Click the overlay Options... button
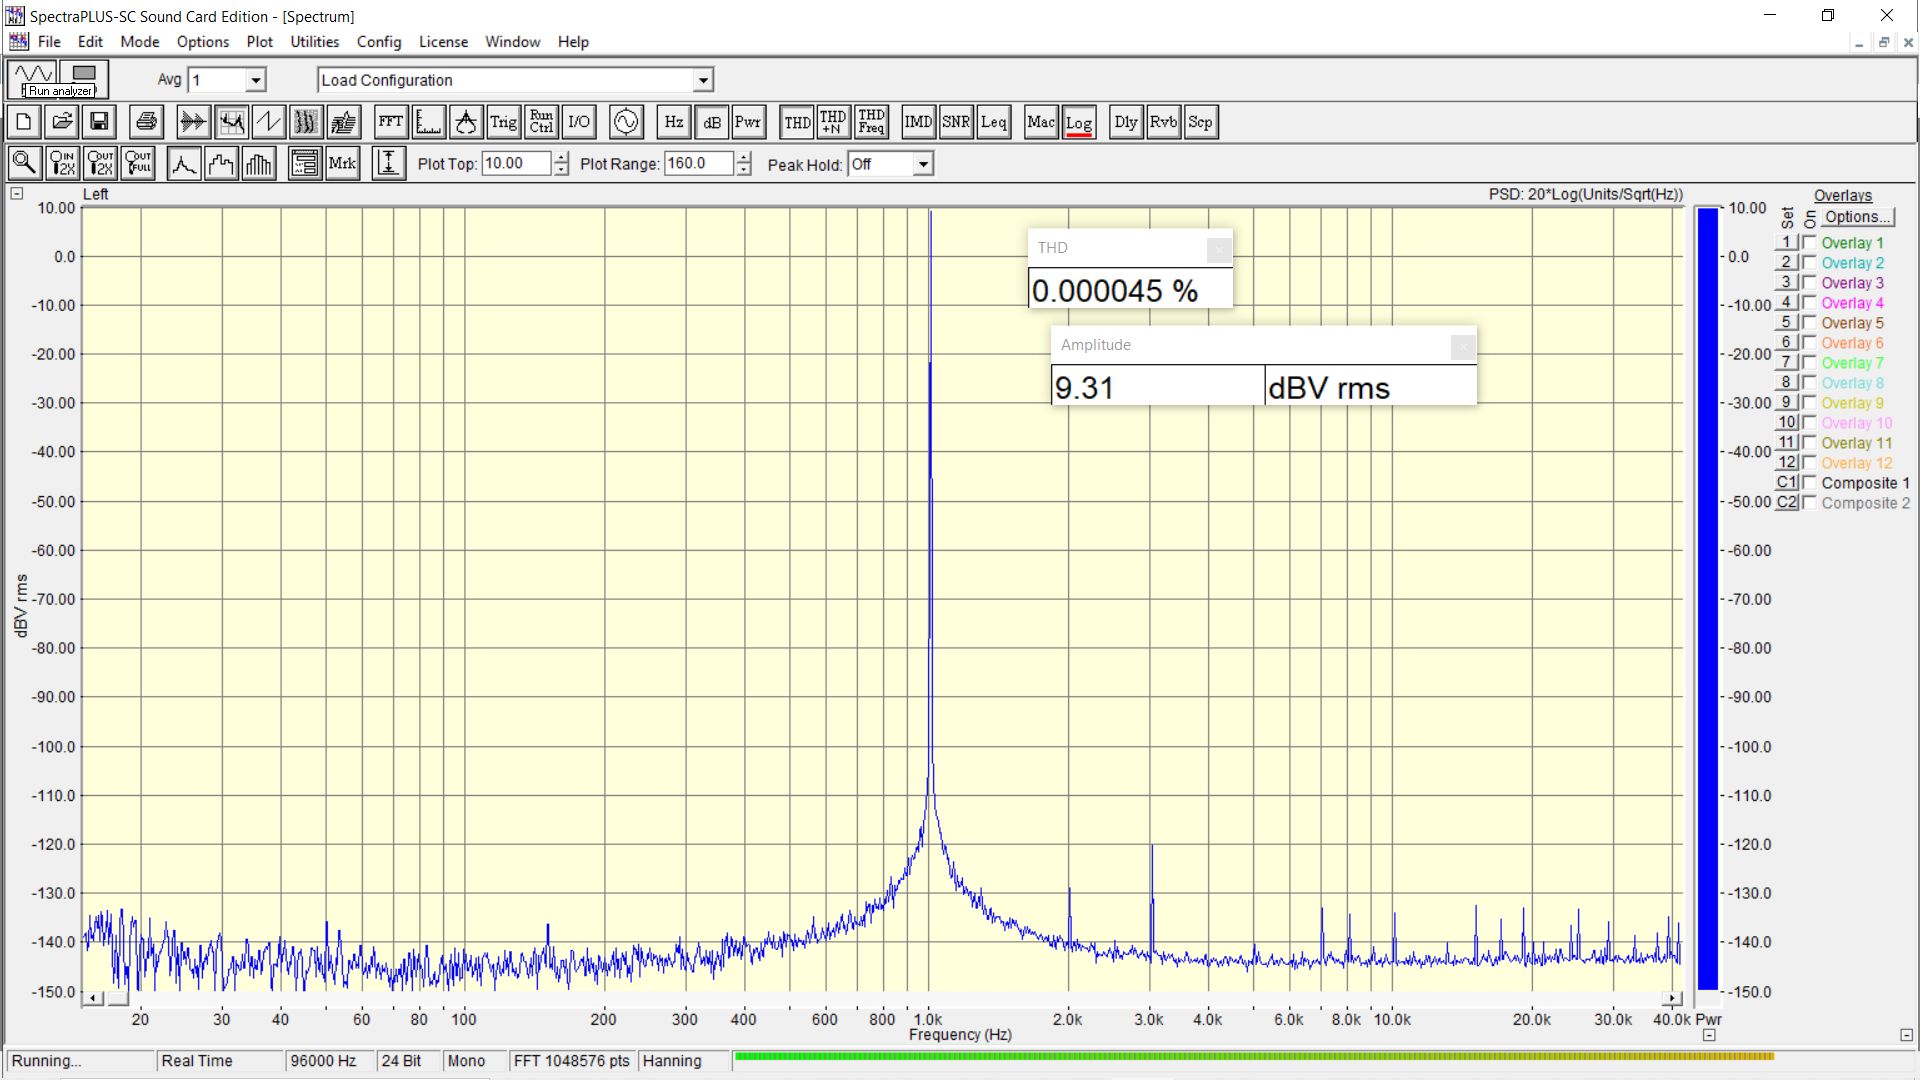Screen dimensions: 1920x1080 coord(1857,217)
